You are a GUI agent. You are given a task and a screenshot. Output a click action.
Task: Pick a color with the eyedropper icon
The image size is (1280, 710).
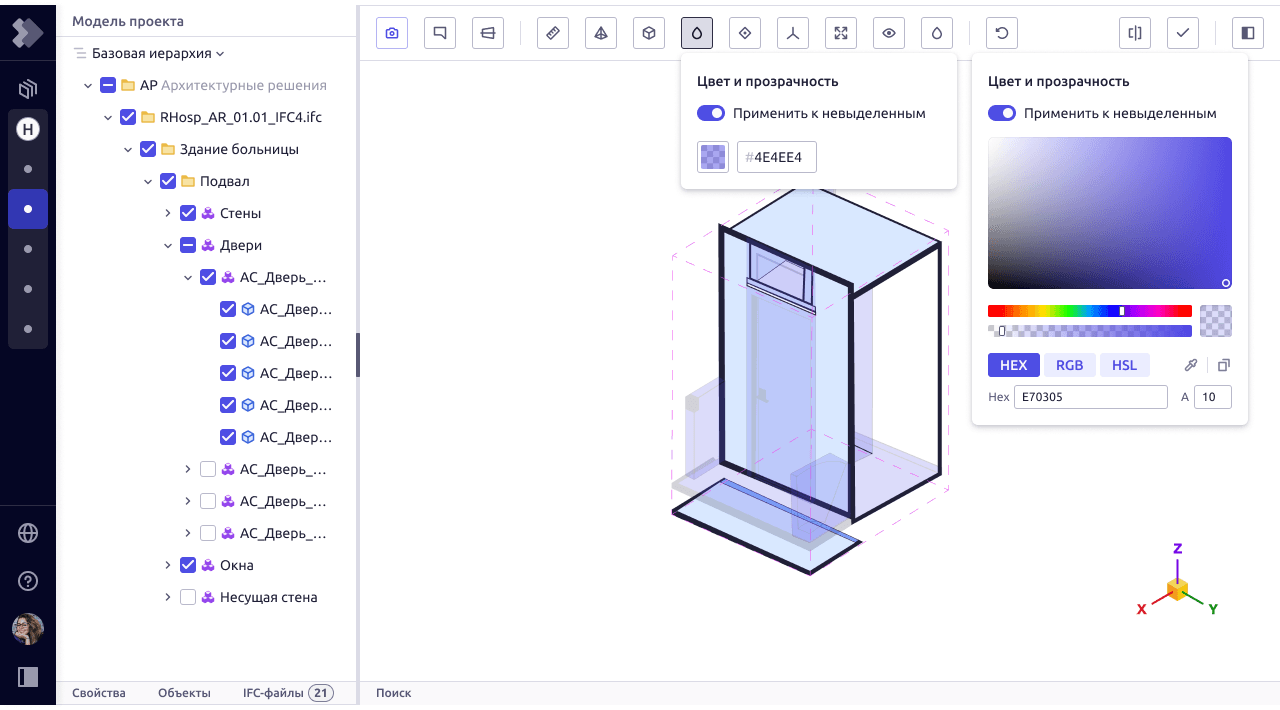click(1190, 365)
